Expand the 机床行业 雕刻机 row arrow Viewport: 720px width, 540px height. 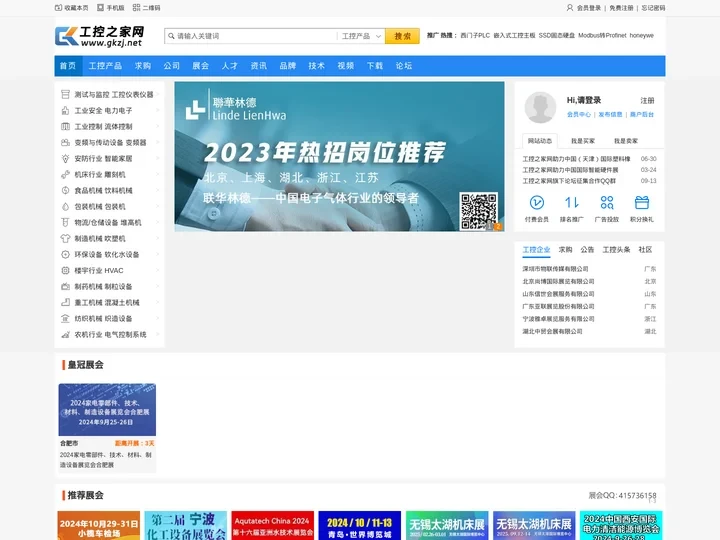[x=158, y=174]
